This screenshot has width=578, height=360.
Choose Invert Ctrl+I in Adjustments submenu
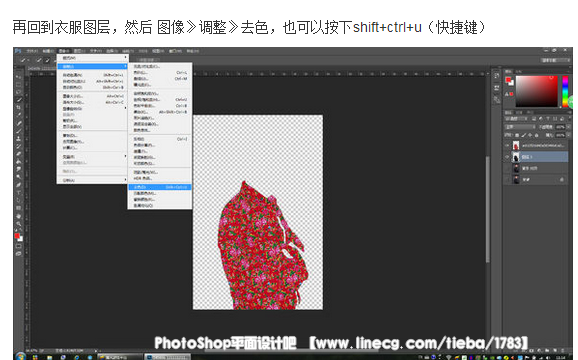(160, 139)
